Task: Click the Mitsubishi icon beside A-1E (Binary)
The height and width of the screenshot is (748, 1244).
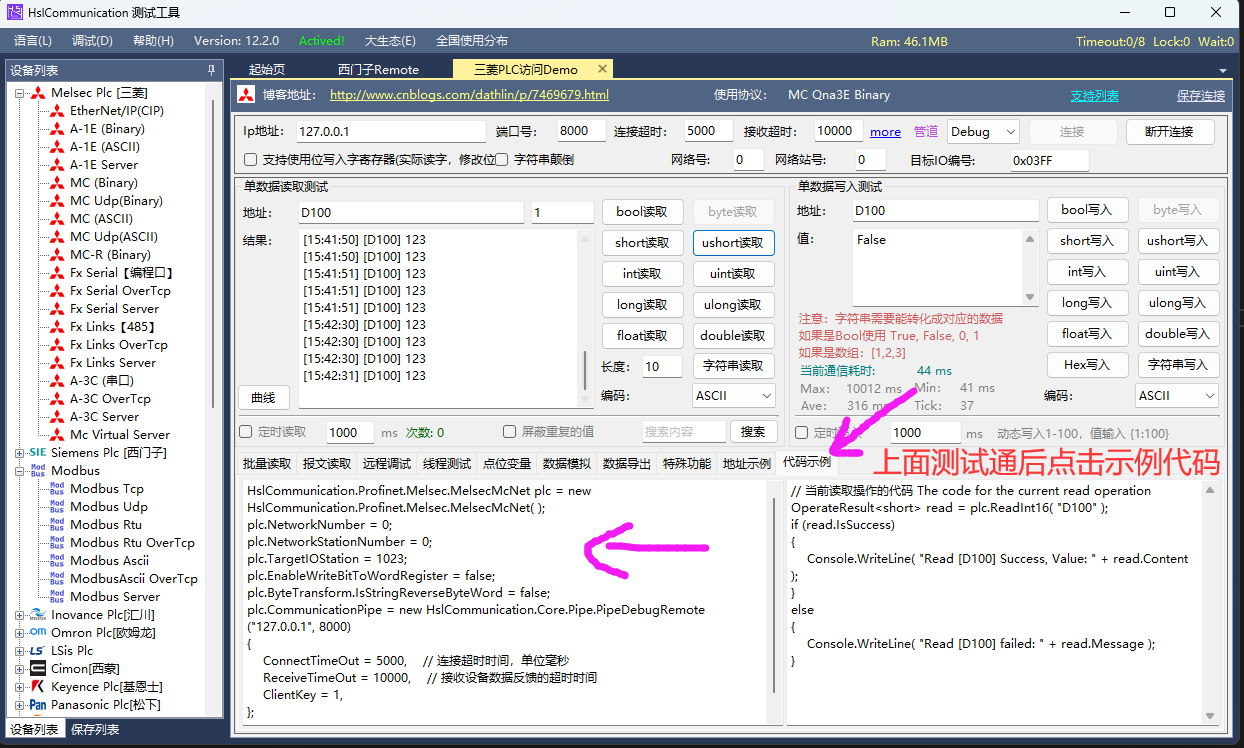Action: (57, 129)
